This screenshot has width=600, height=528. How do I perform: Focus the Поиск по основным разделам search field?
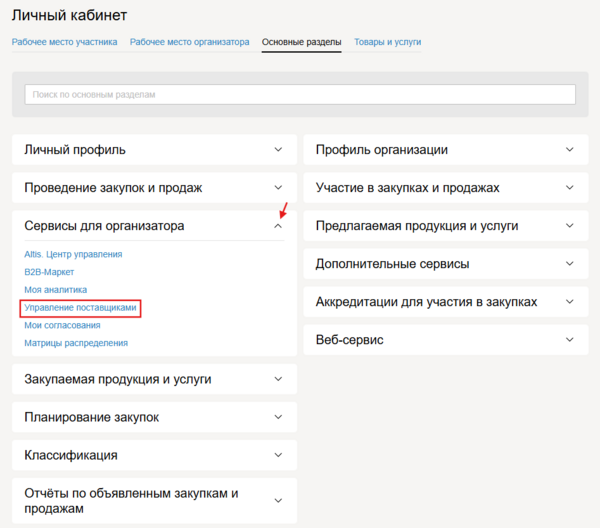click(x=300, y=95)
